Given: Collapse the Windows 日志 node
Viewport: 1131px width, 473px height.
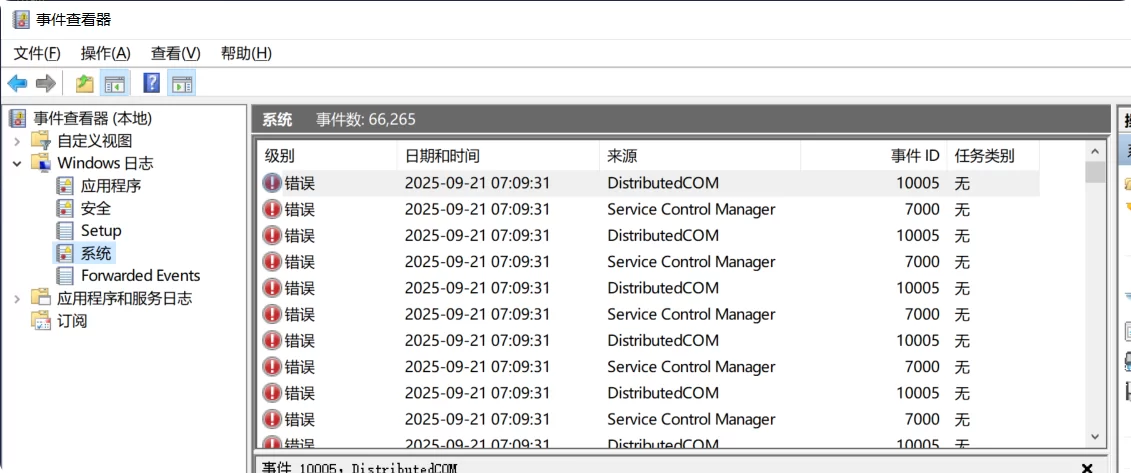Looking at the screenshot, I should coord(16,163).
